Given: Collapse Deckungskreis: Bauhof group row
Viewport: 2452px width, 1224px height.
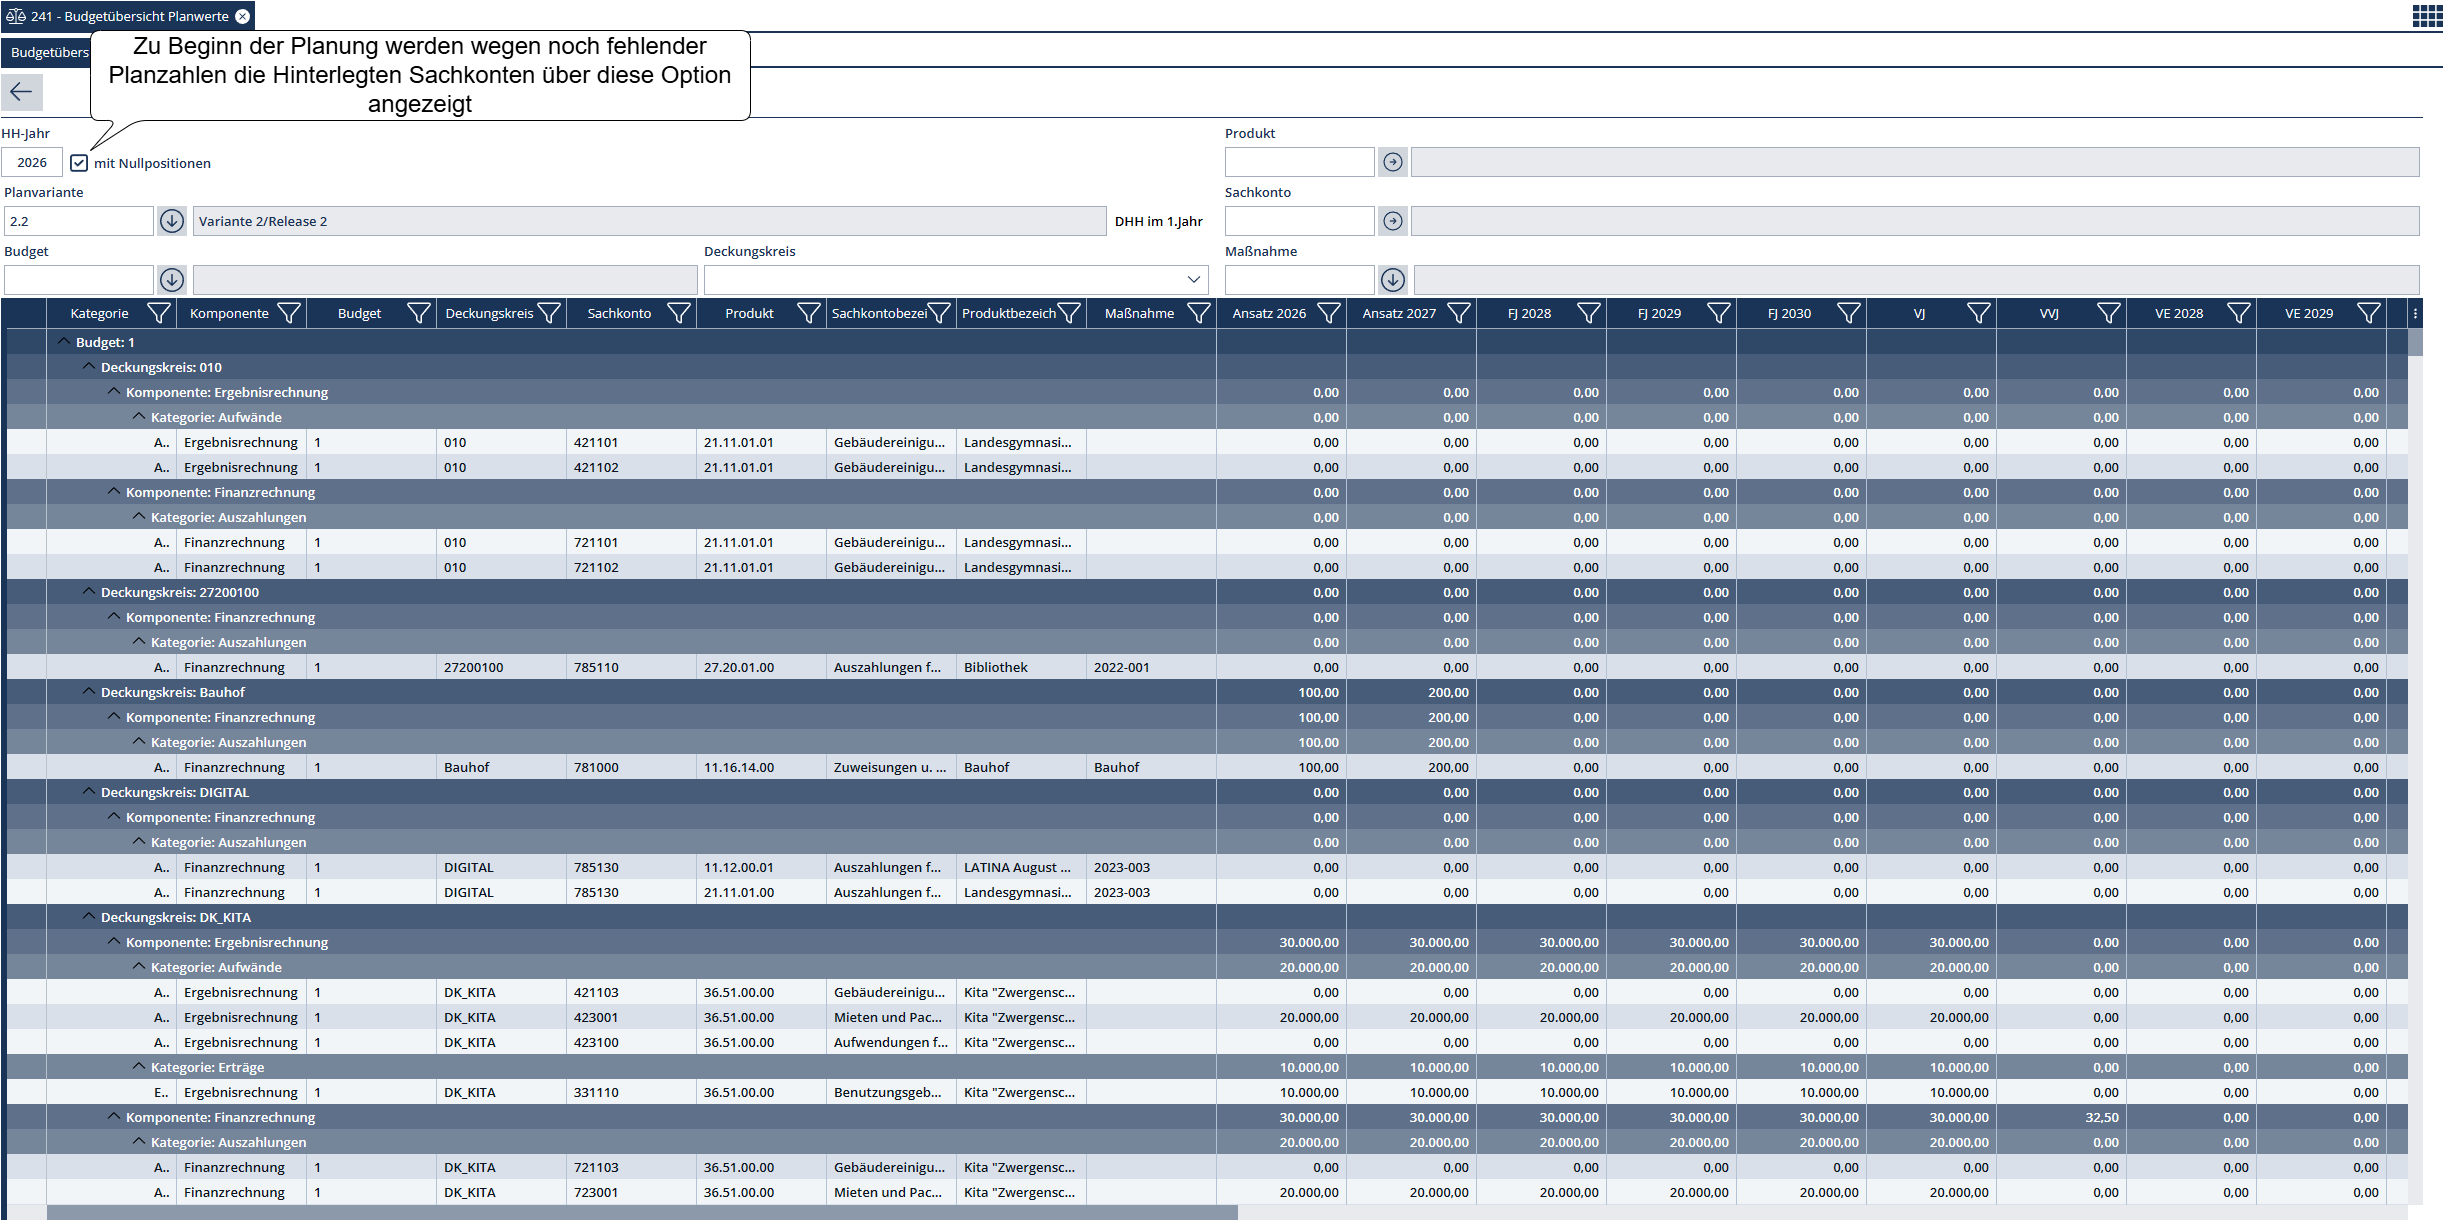Looking at the screenshot, I should [89, 692].
